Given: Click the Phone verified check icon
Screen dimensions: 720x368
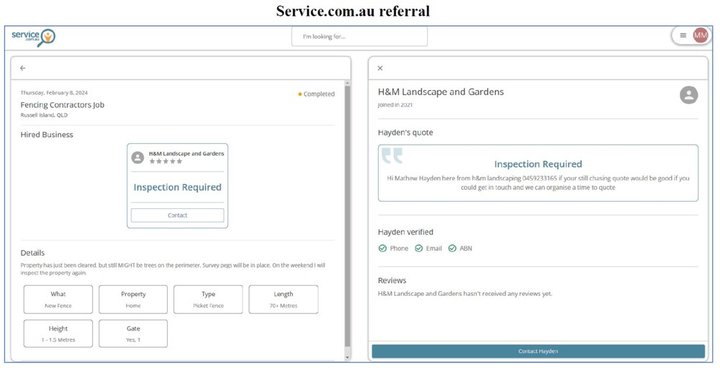Looking at the screenshot, I should (x=382, y=248).
